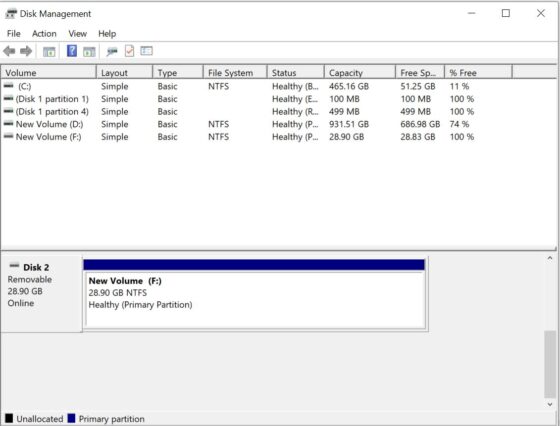The image size is (560, 426).
Task: Select drive icon beside Disk 1 partition 4
Action: (9, 111)
